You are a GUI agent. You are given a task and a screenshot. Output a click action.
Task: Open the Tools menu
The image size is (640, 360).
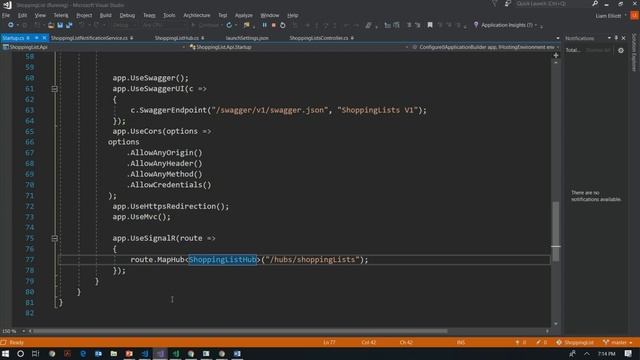point(169,16)
